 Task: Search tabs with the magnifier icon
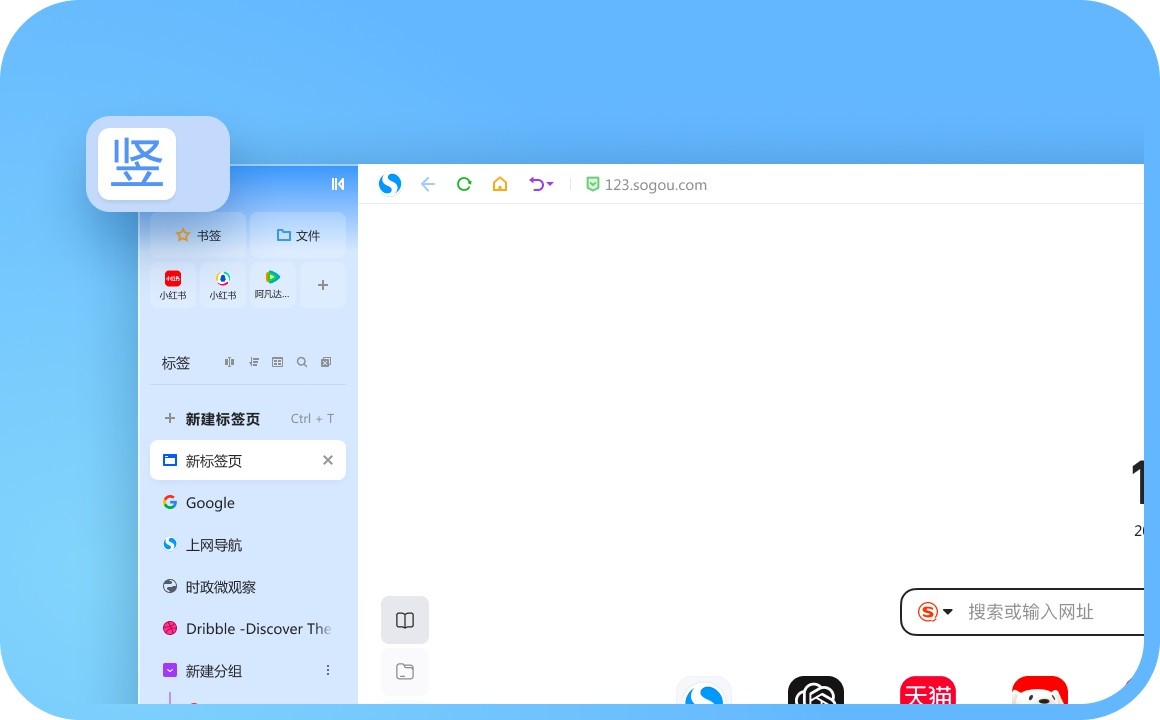tap(302, 362)
